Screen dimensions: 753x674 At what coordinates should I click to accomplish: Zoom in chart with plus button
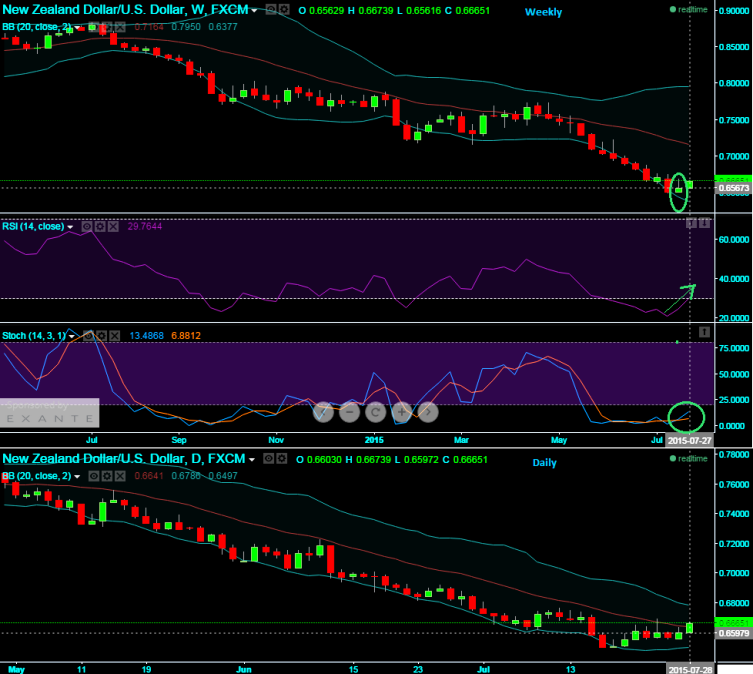click(402, 411)
